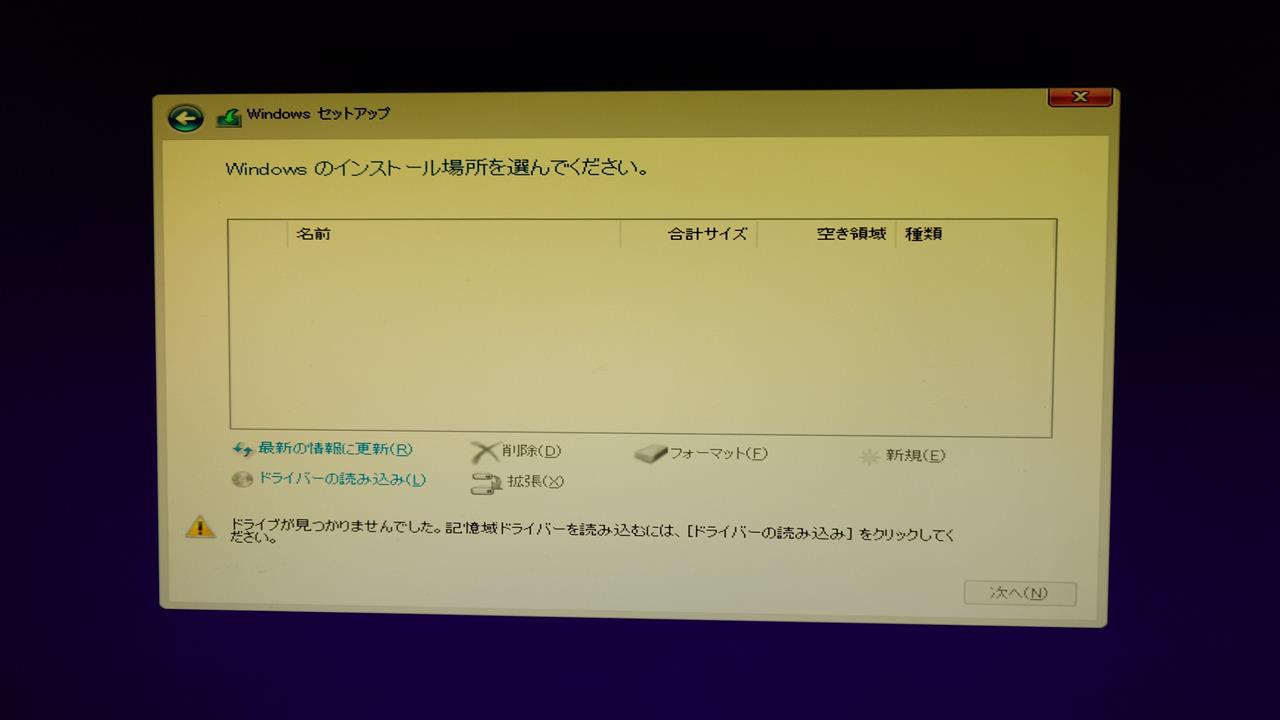Image resolution: width=1280 pixels, height=720 pixels.
Task: Go back using the green arrow button
Action: [x=186, y=118]
